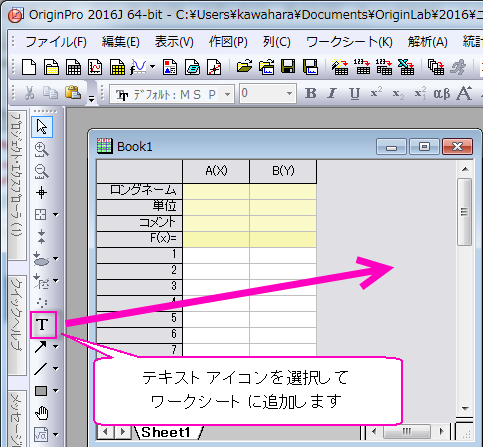Image resolution: width=483 pixels, height=447 pixels.
Task: Open the Project Explorer side tab
Action: click(16, 185)
